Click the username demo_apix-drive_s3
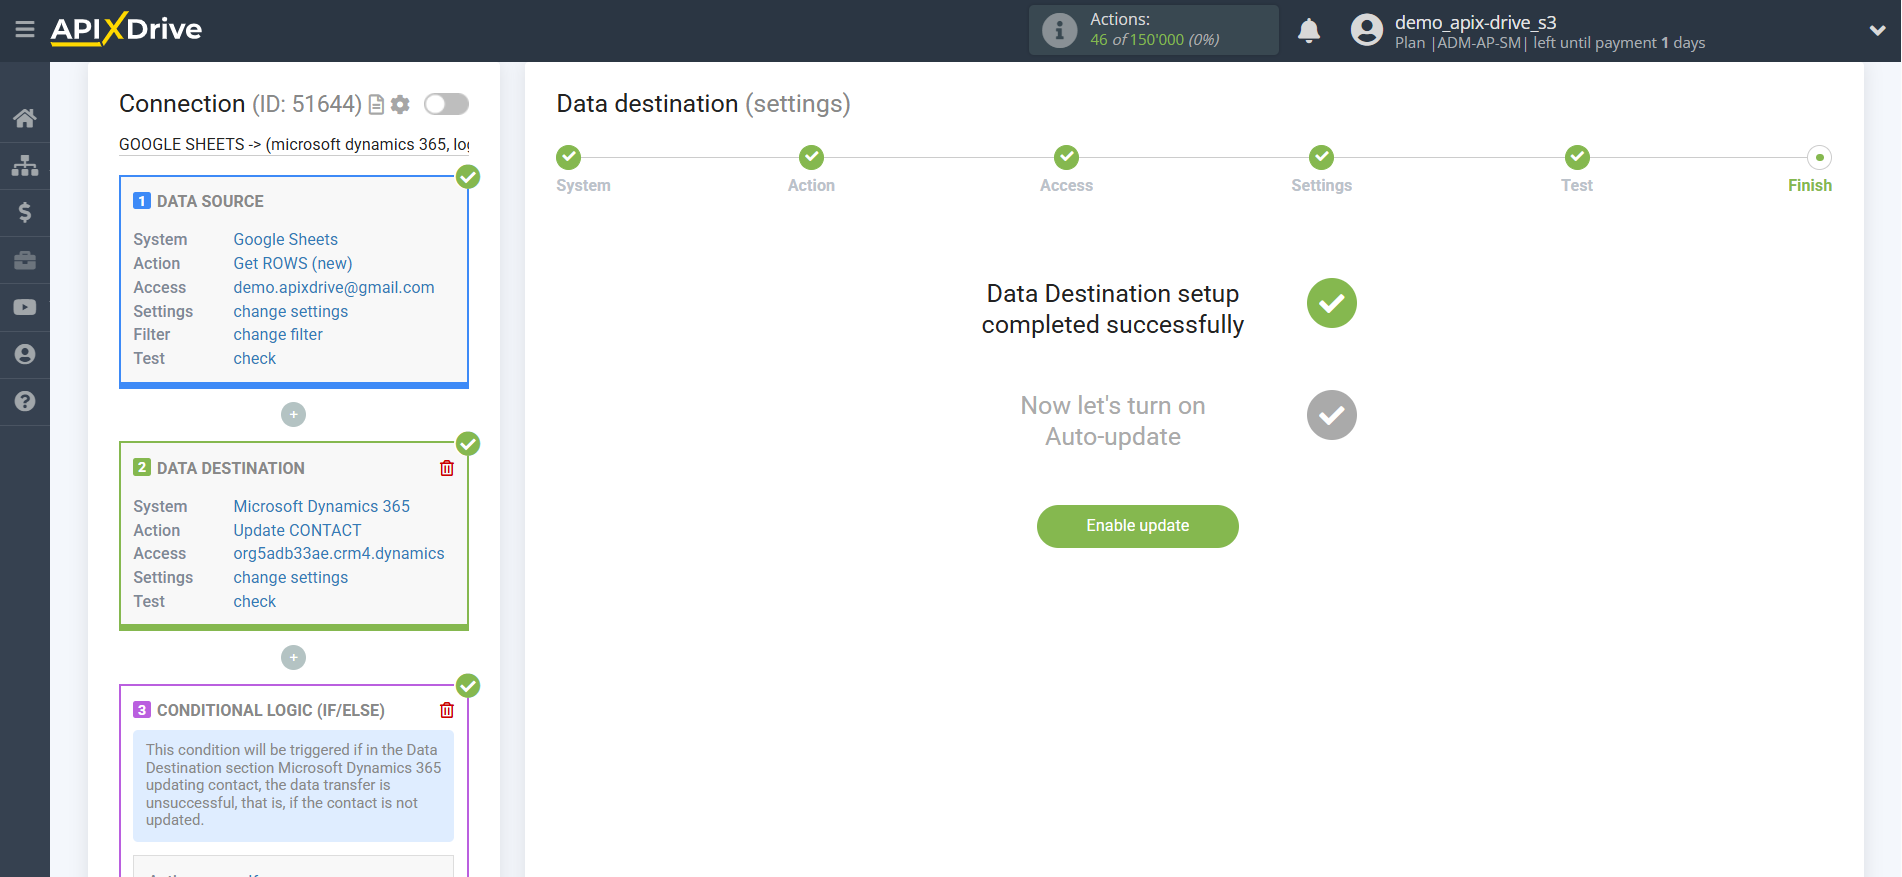Viewport: 1902px width, 877px height. point(1476,22)
